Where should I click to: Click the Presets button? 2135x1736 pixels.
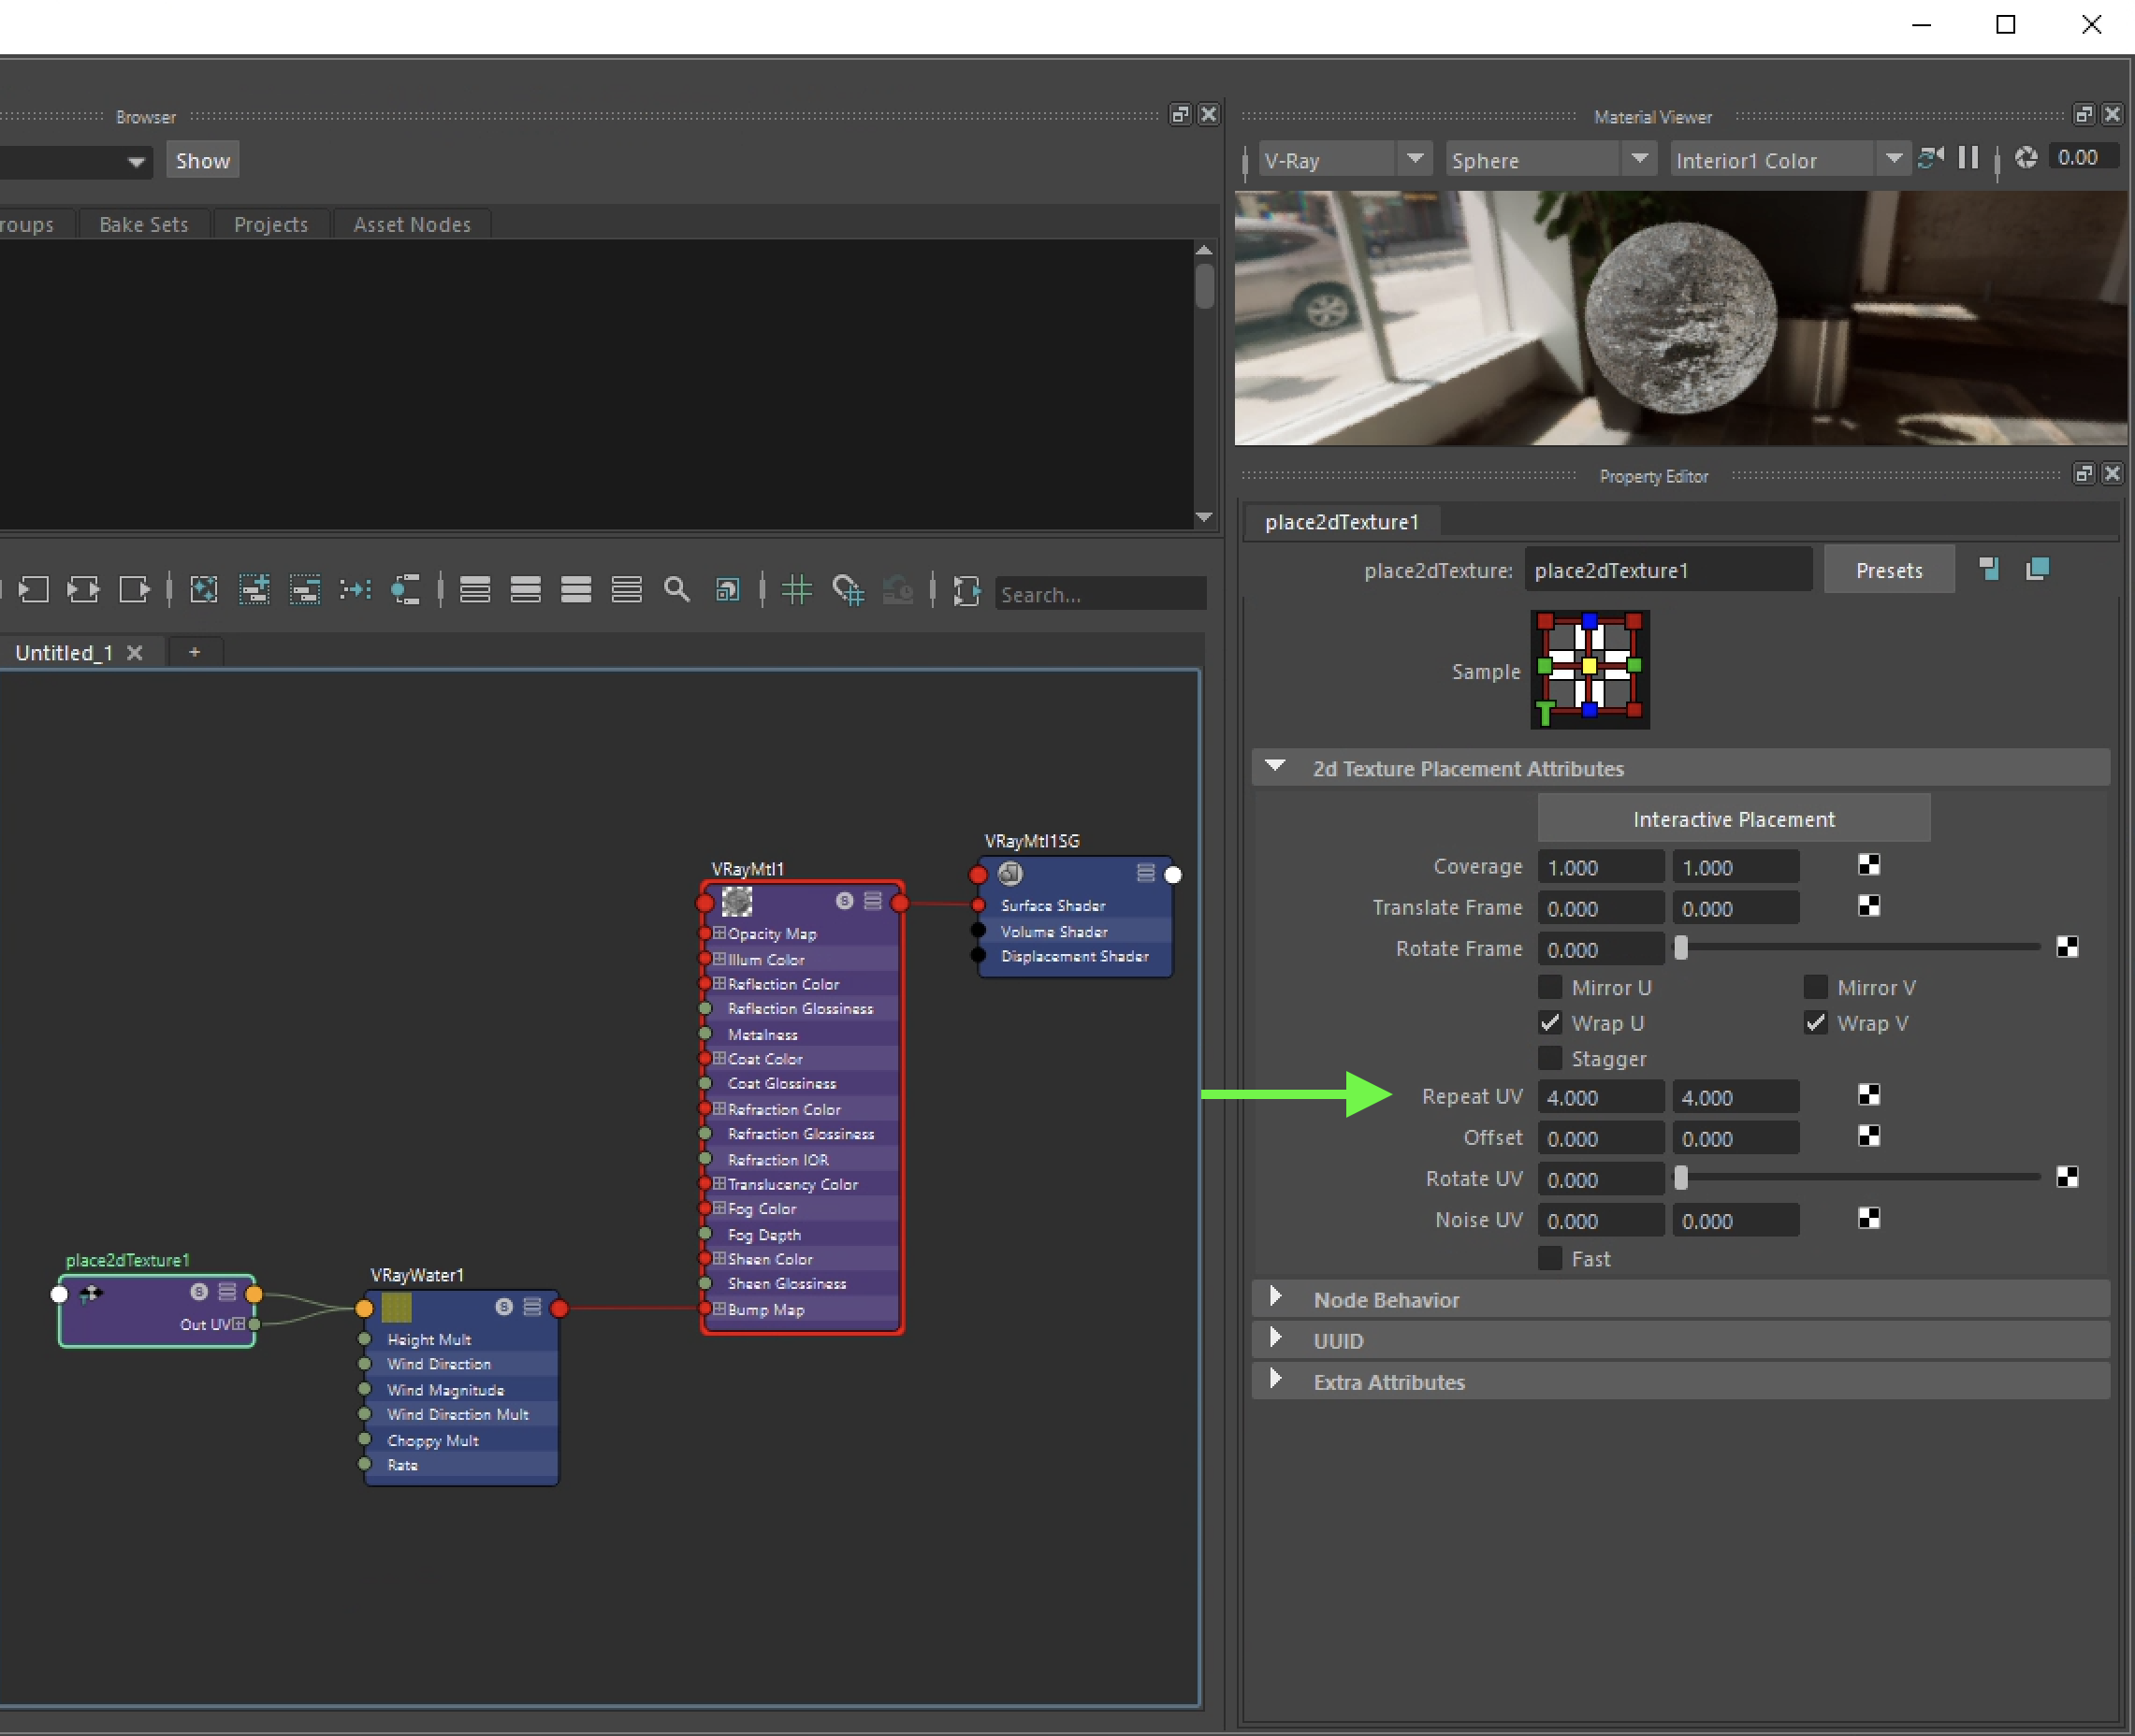coord(1888,570)
